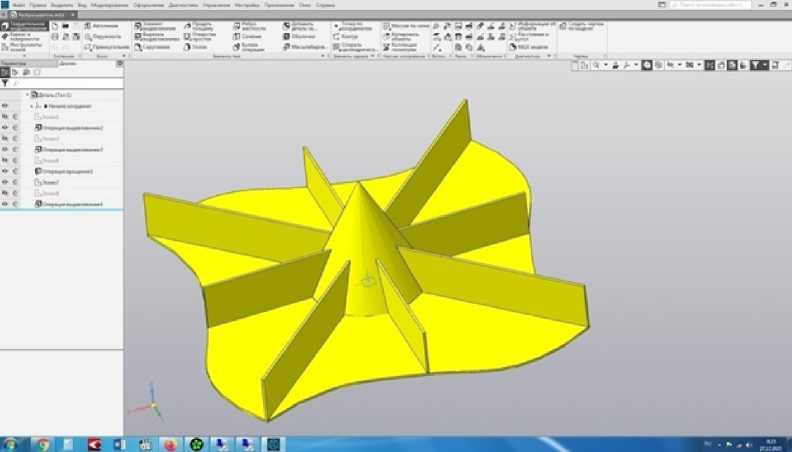Choose the Окружность circle tool
Image resolution: width=792 pixels, height=452 pixels.
pyautogui.click(x=103, y=36)
